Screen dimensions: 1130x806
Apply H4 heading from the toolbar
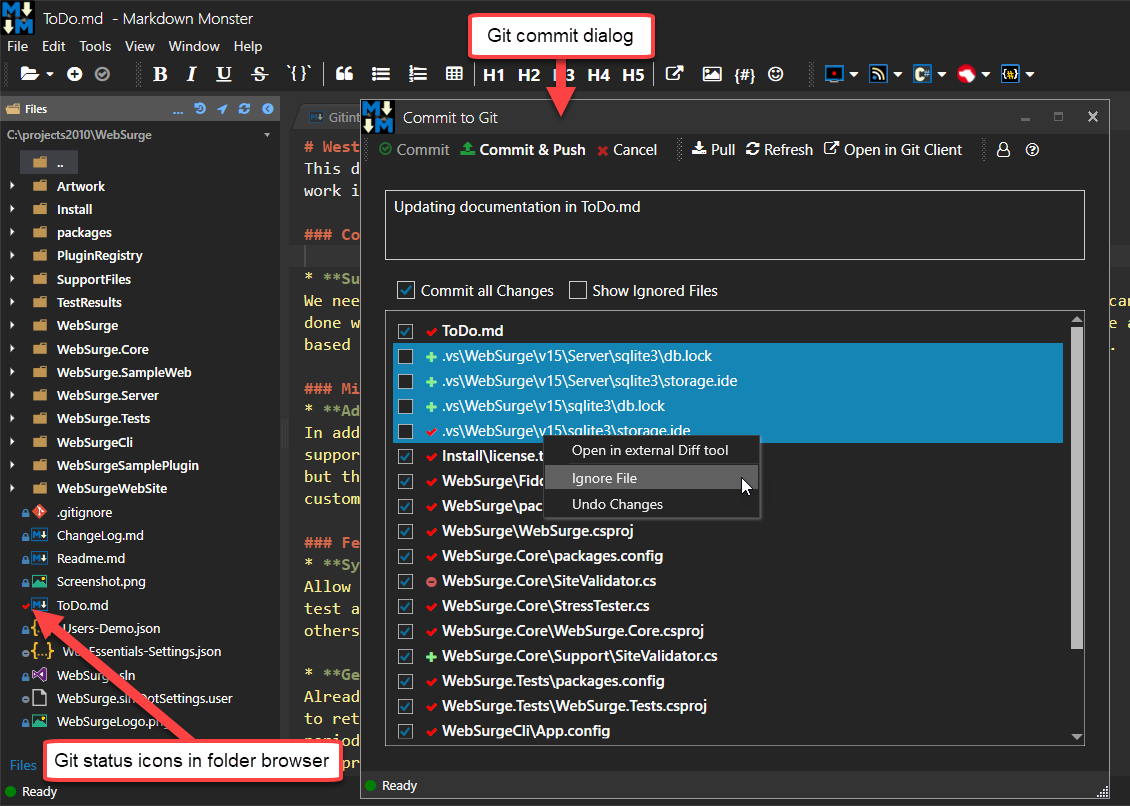(598, 75)
